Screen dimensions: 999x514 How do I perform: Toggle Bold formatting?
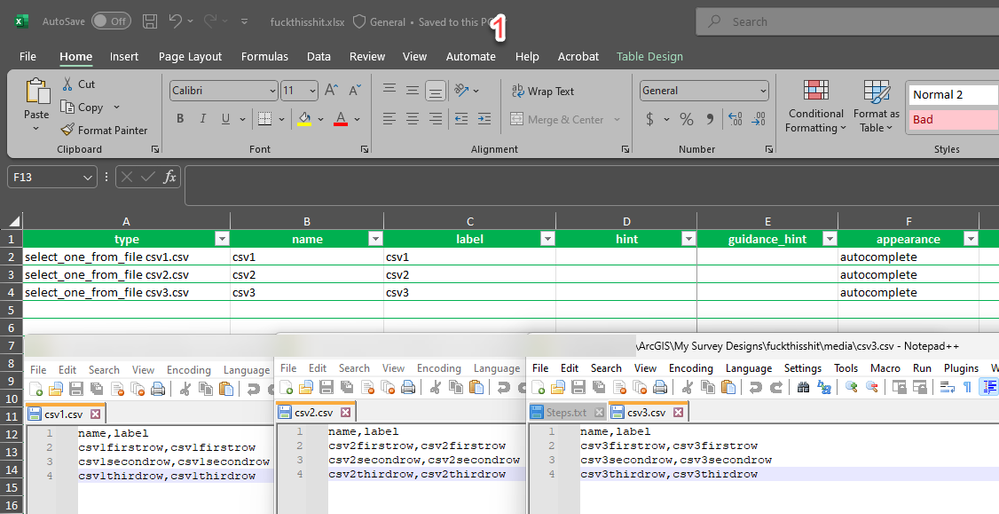pos(180,118)
